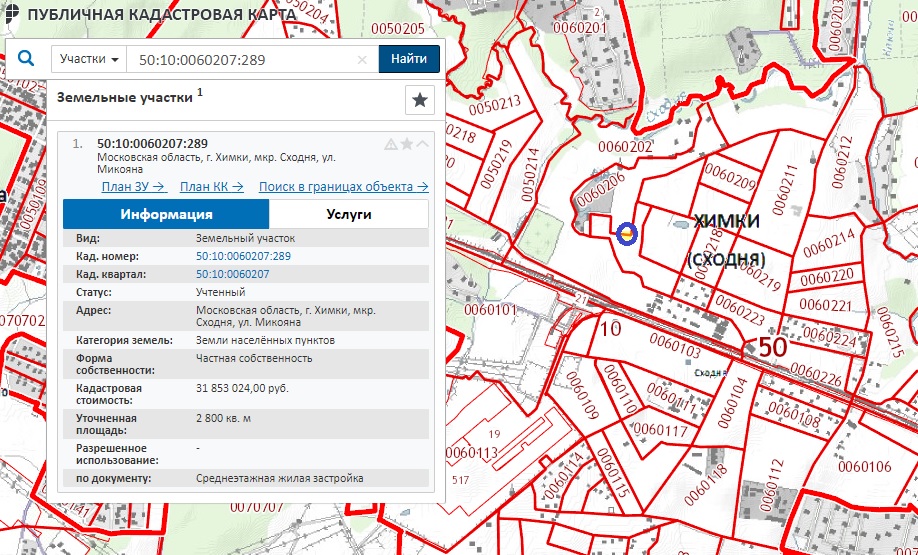The width and height of the screenshot is (918, 555).
Task: Collapse the result card with chevron
Action: (x=422, y=144)
